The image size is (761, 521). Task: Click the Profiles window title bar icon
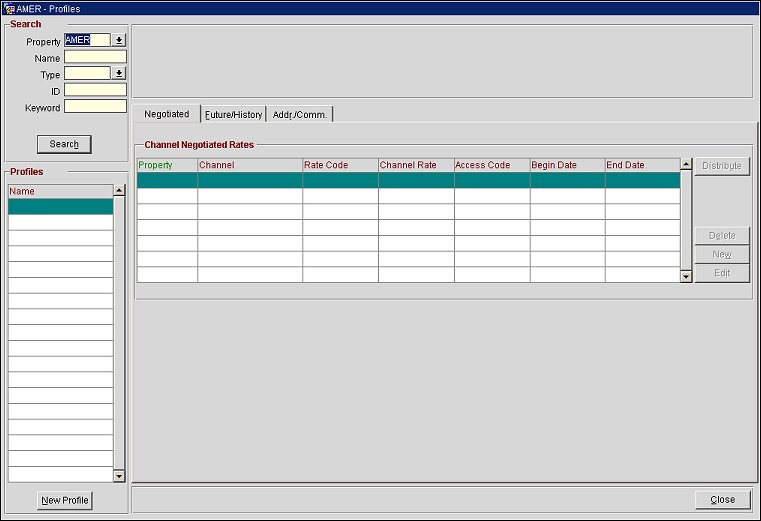click(x=9, y=8)
